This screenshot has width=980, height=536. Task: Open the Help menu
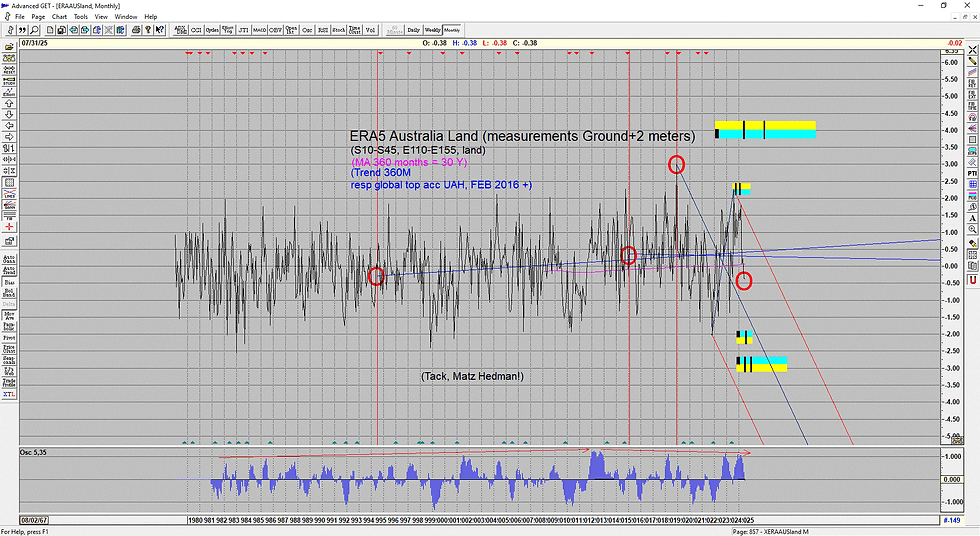point(151,17)
